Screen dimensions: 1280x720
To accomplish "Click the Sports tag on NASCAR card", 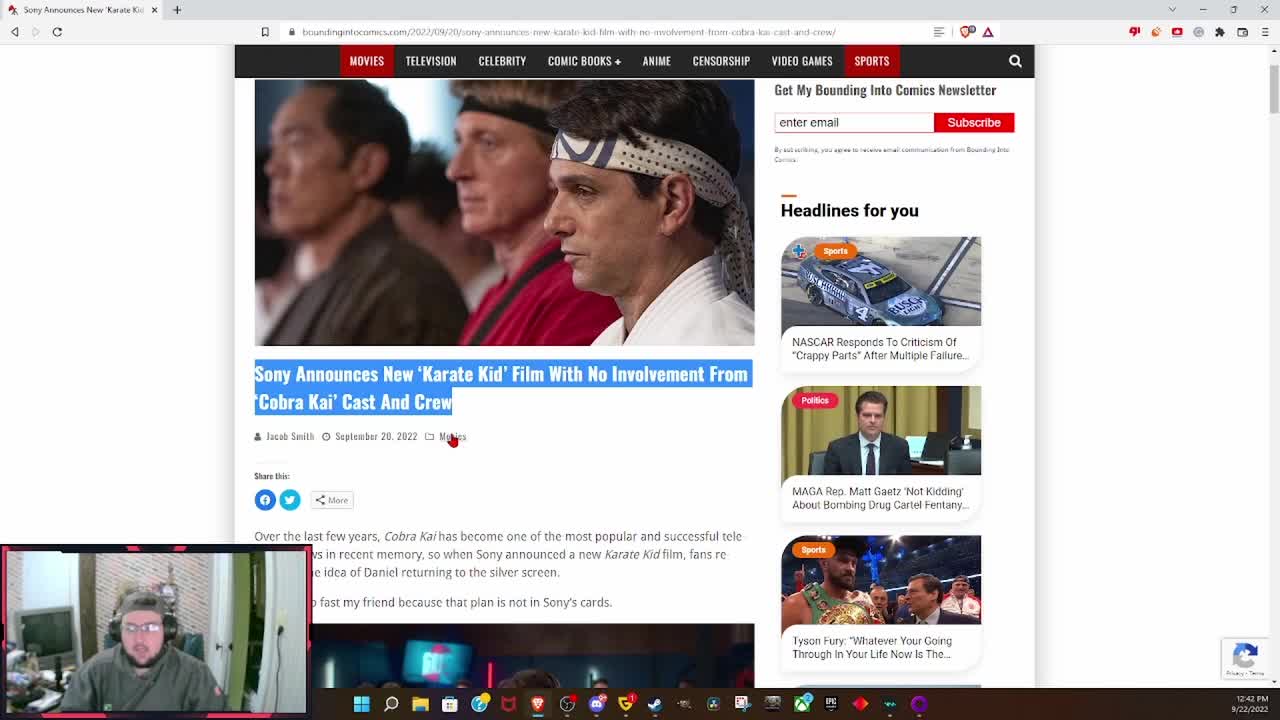I will [835, 251].
